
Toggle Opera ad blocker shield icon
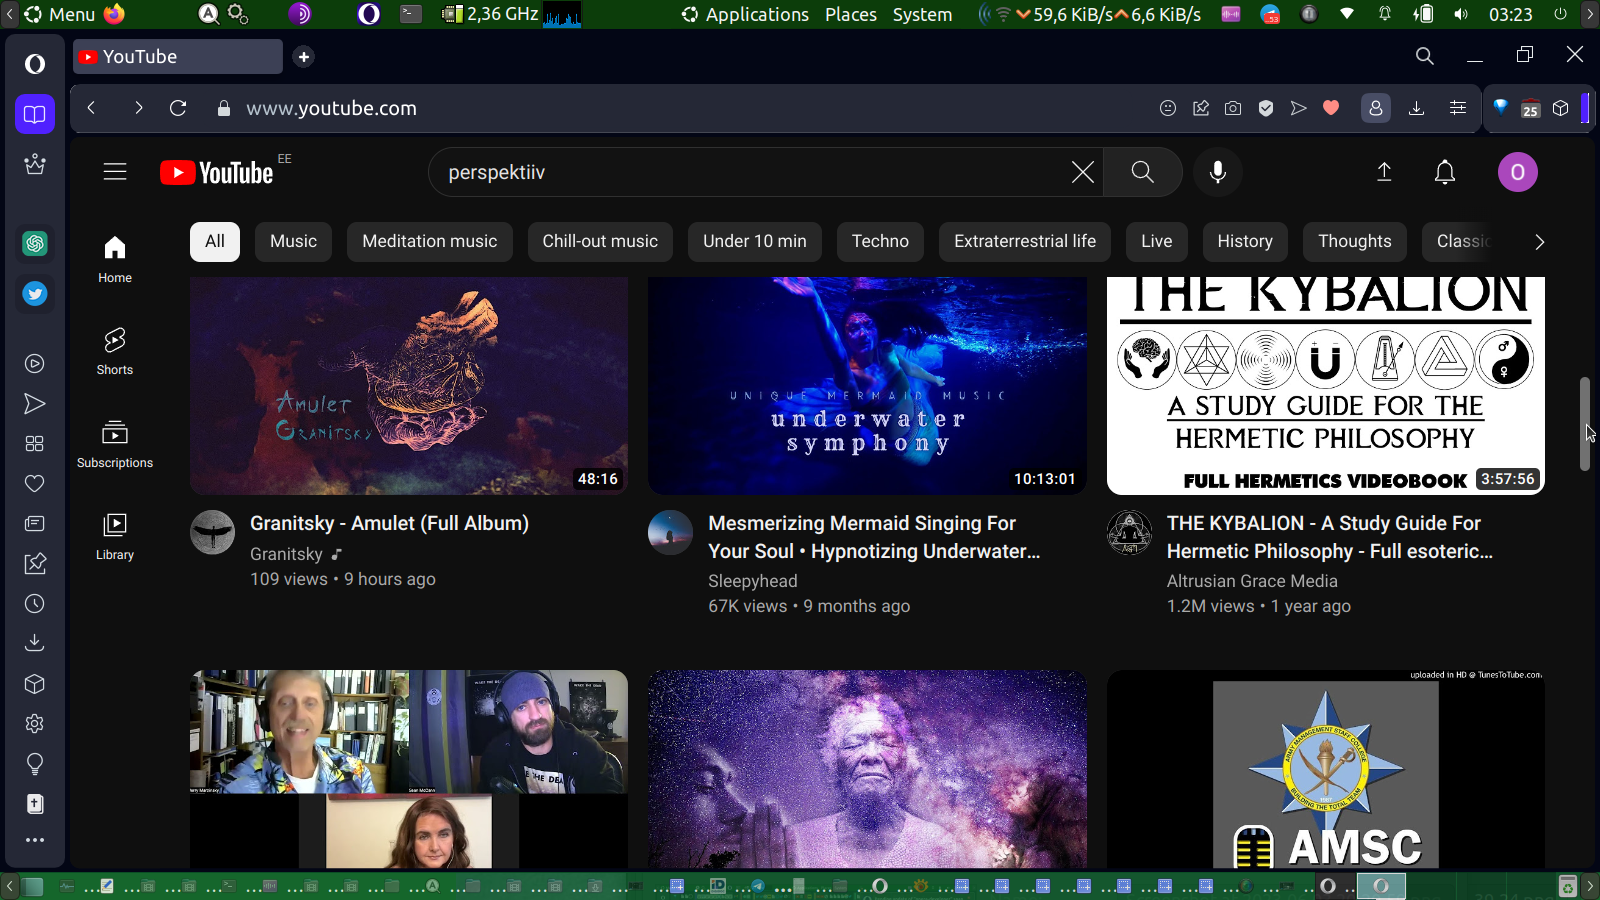pos(1266,108)
